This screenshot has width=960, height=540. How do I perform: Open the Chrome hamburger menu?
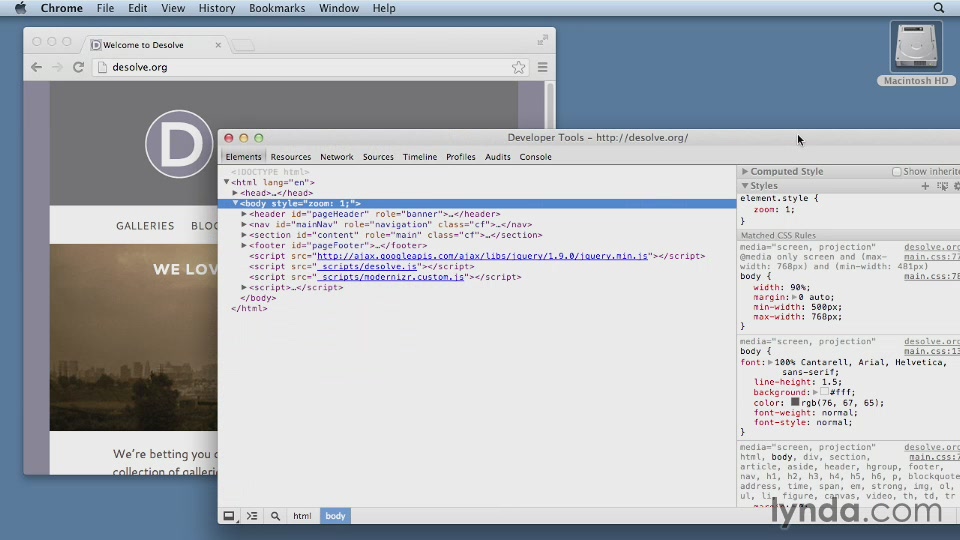pyautogui.click(x=542, y=67)
